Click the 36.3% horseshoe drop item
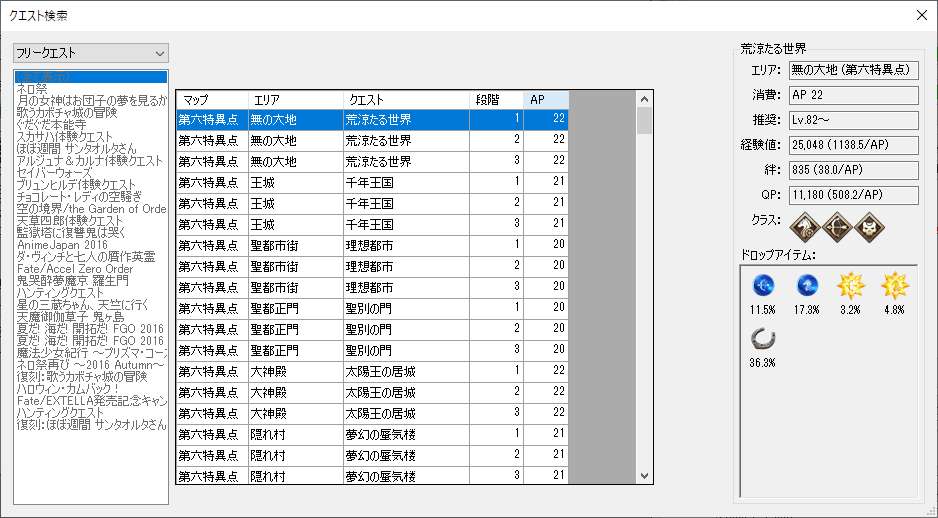 click(x=763, y=338)
